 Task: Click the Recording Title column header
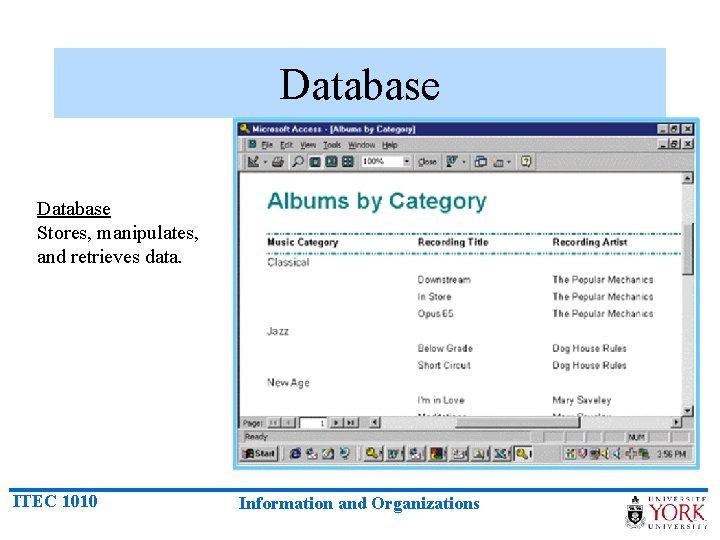pyautogui.click(x=453, y=242)
